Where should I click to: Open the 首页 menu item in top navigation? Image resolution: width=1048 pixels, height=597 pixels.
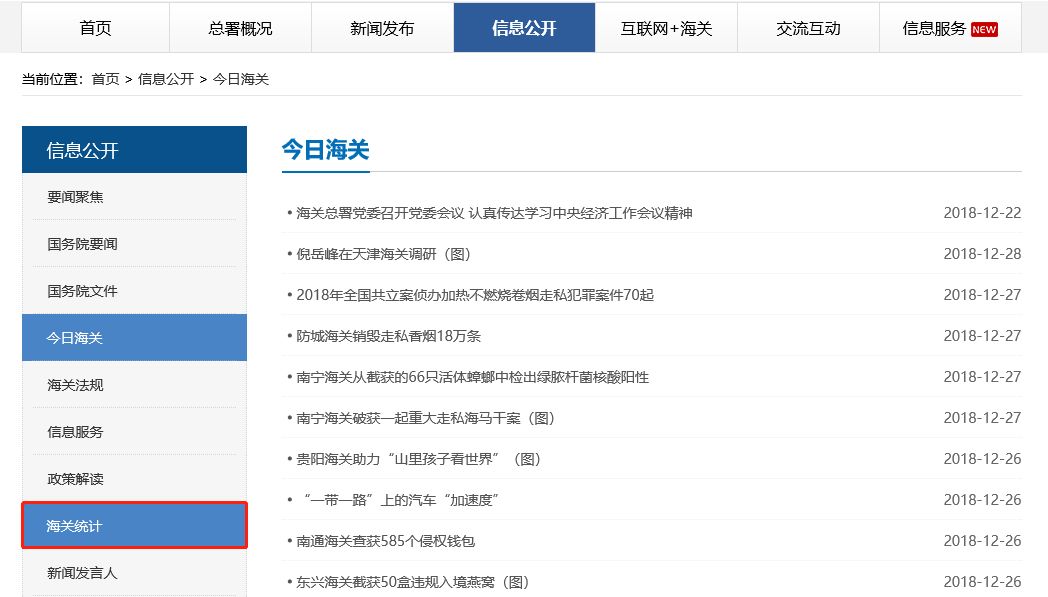tap(94, 28)
